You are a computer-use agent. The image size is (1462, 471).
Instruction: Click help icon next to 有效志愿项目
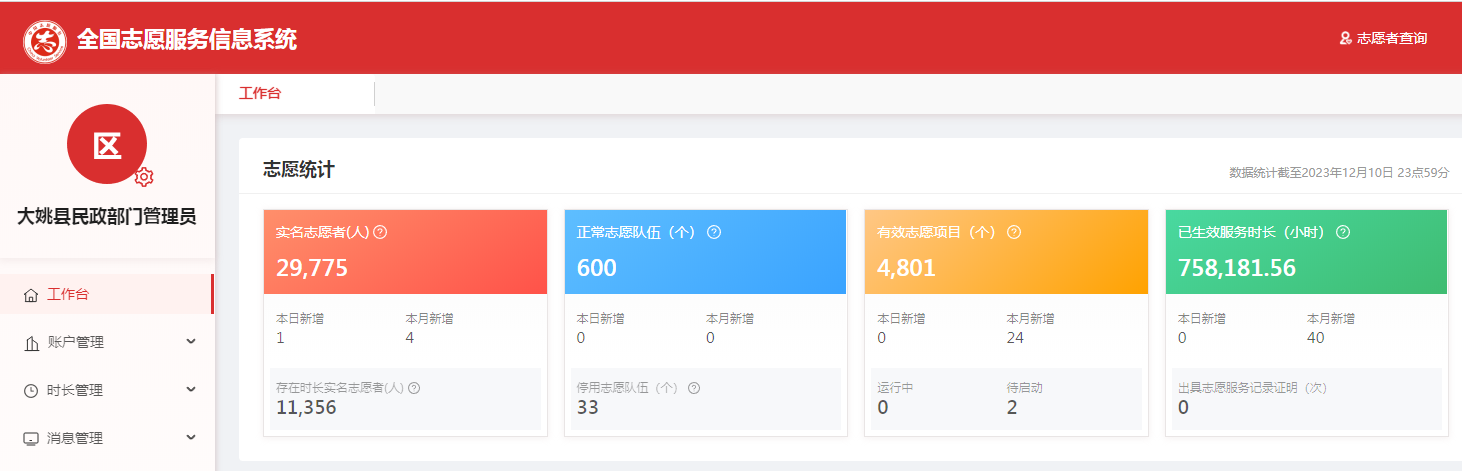(1014, 232)
